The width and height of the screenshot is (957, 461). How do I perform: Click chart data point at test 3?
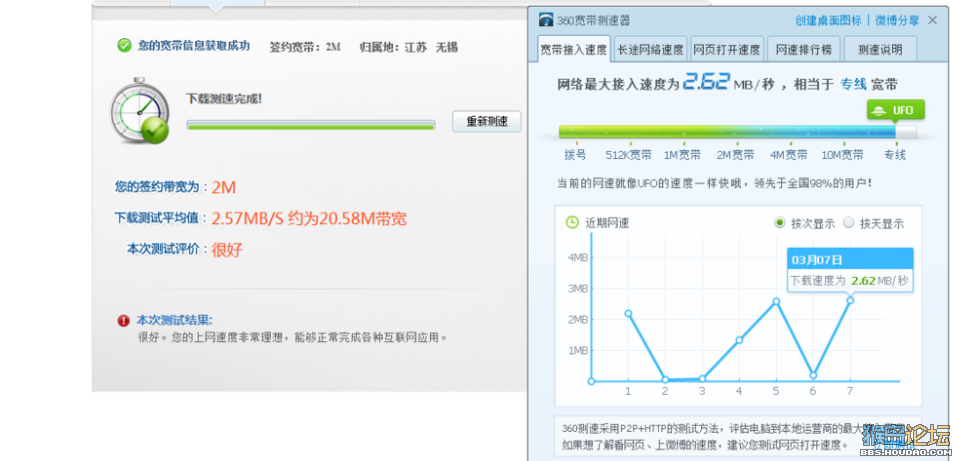point(702,379)
